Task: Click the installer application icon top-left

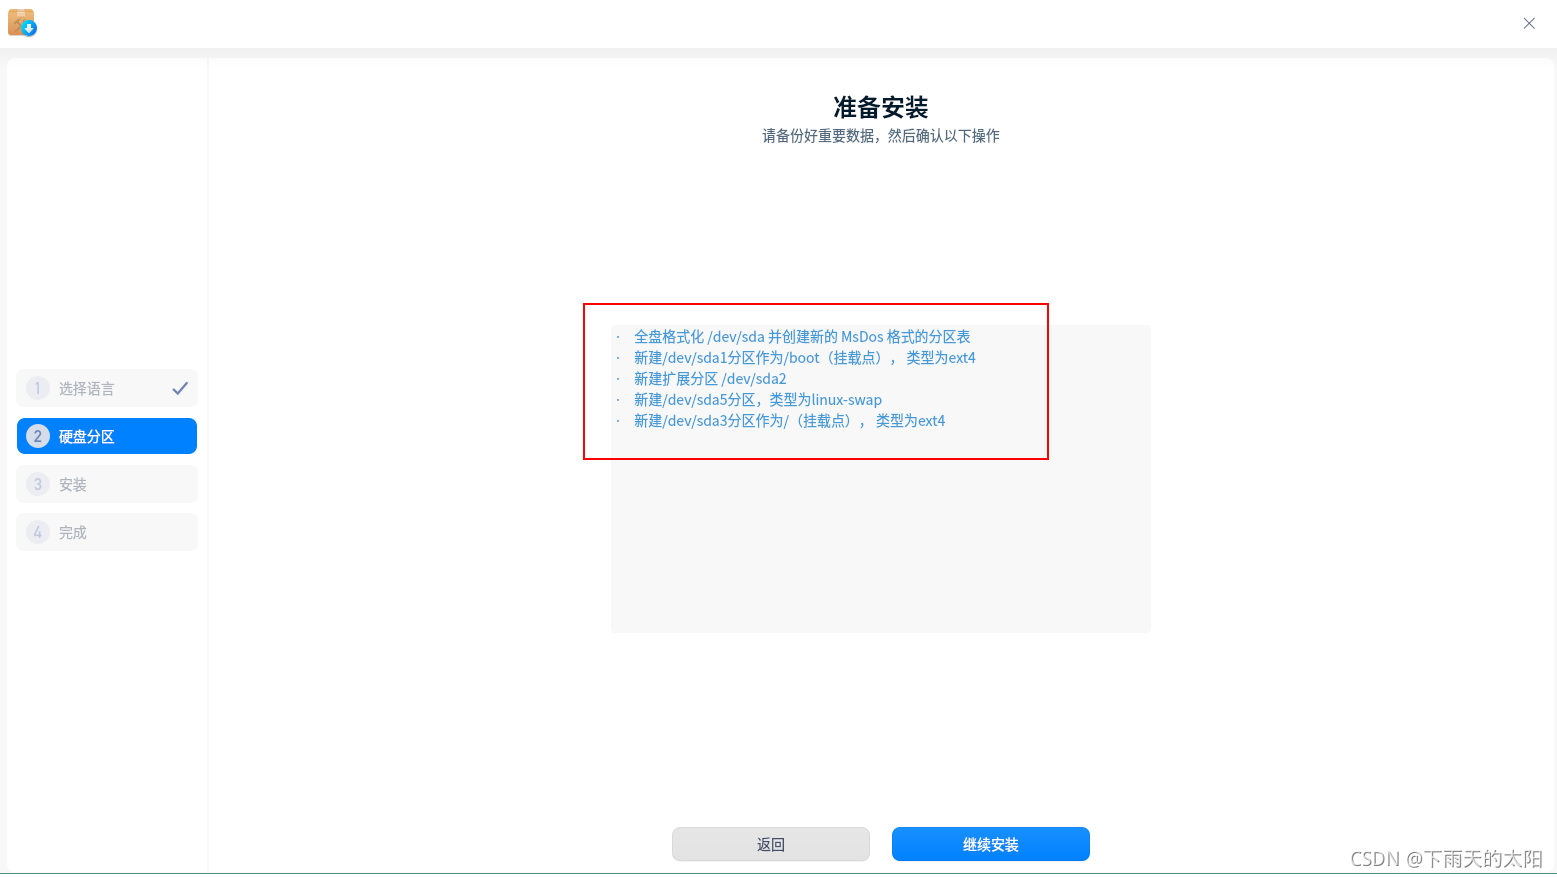Action: point(22,21)
